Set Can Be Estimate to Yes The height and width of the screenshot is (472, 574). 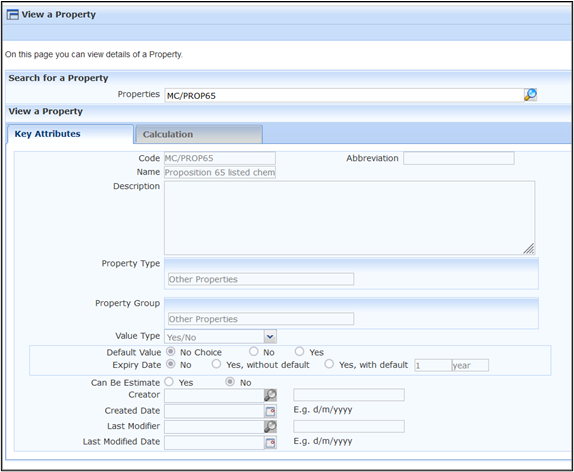169,382
